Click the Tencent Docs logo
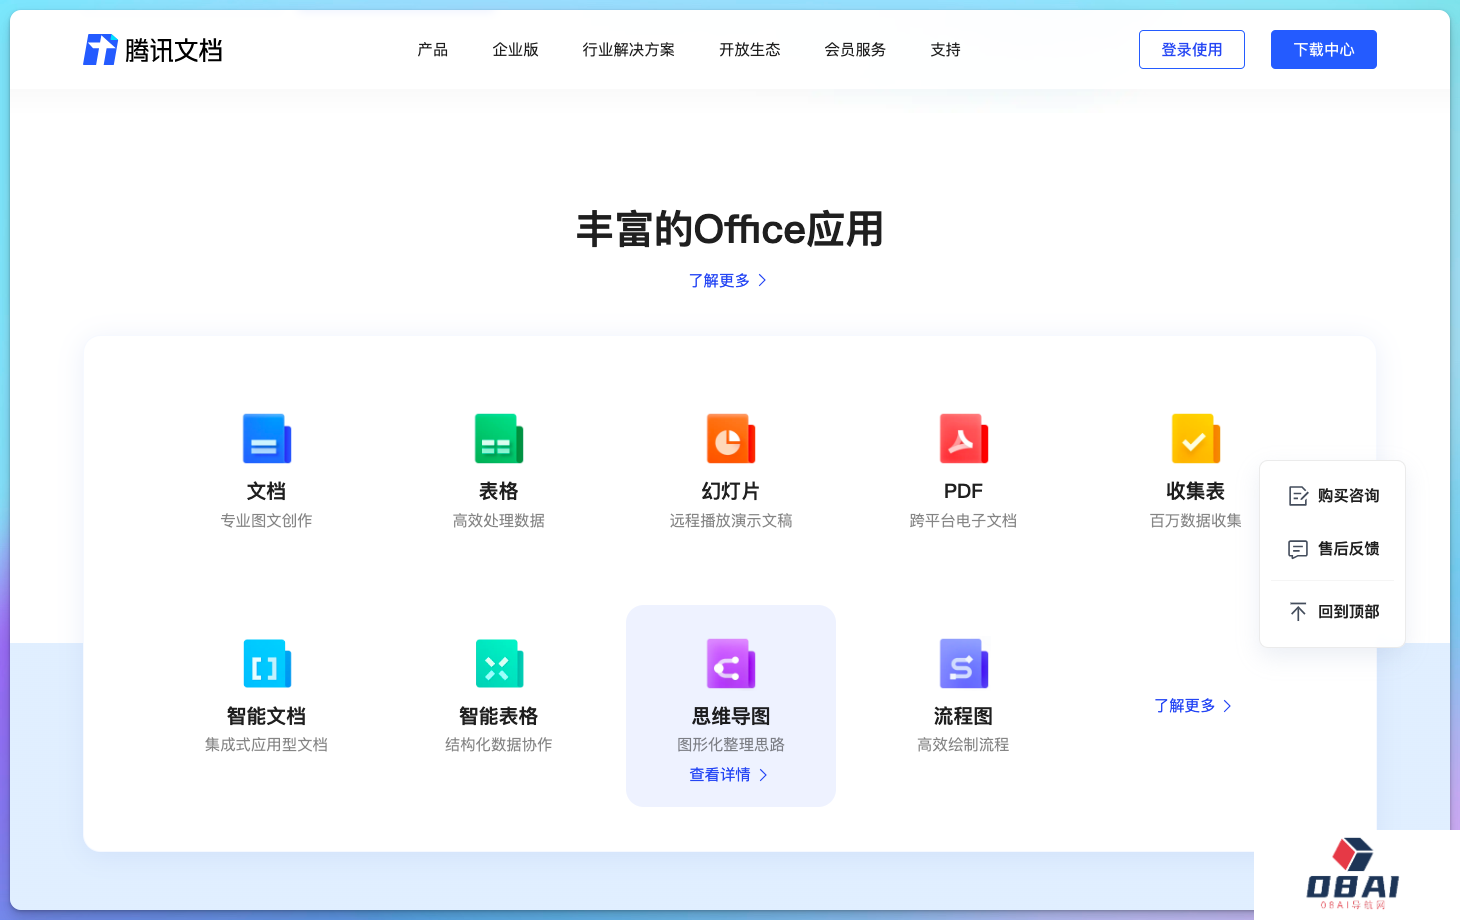This screenshot has width=1460, height=920. 152,50
